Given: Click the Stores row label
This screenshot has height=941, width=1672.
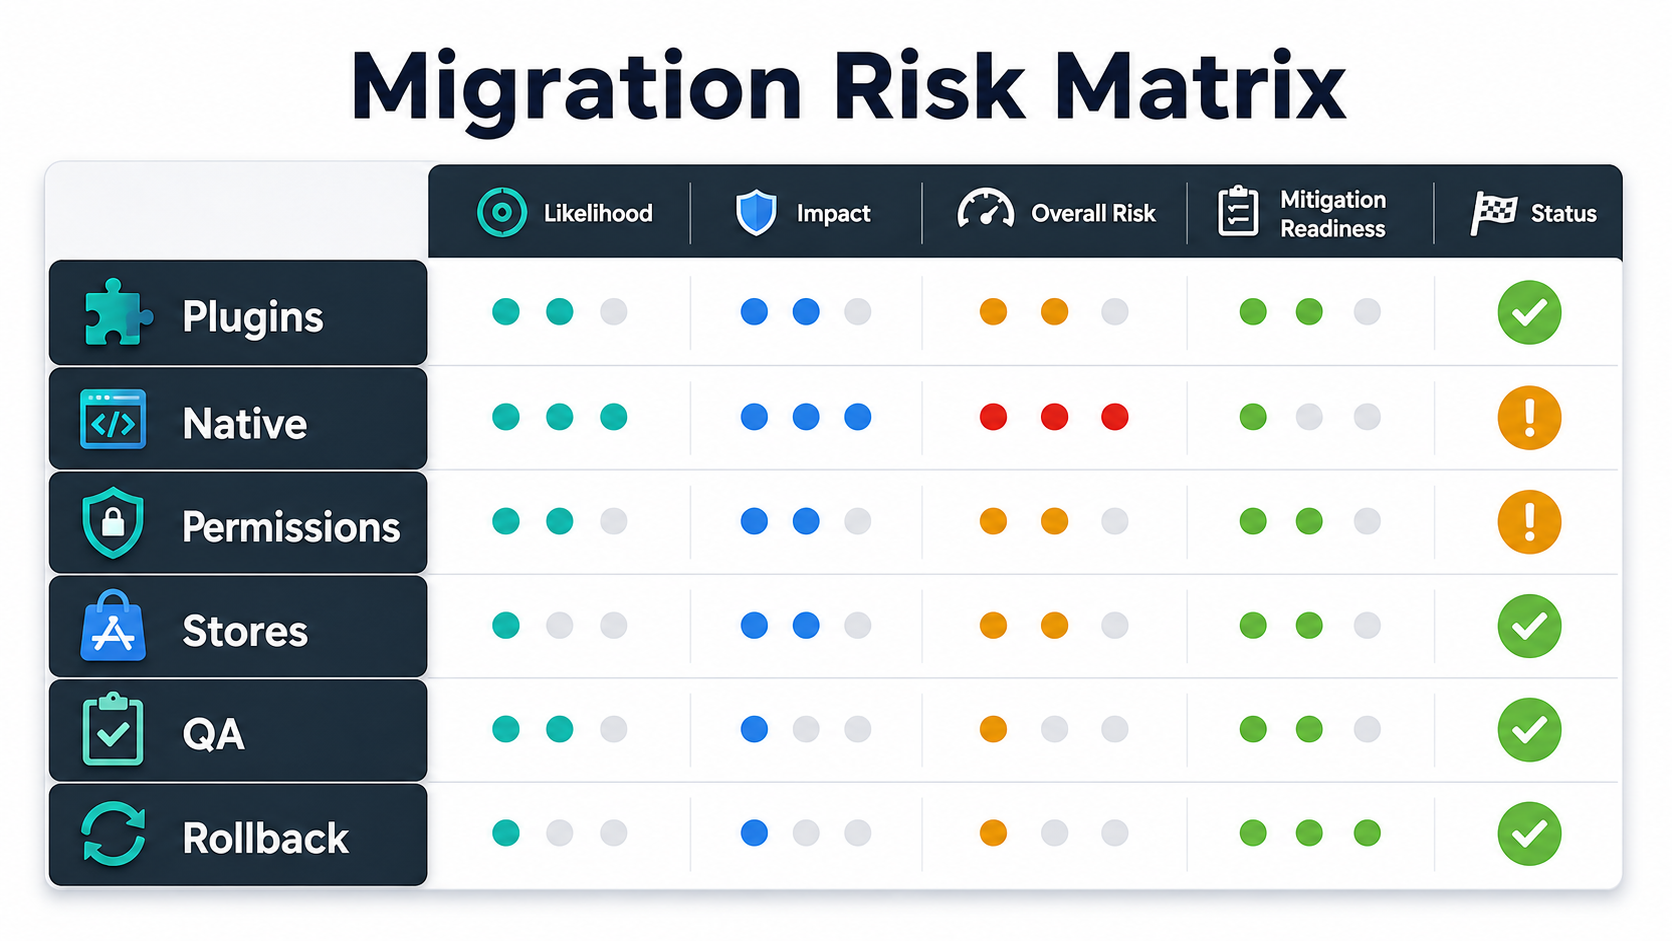Looking at the screenshot, I should pyautogui.click(x=245, y=631).
